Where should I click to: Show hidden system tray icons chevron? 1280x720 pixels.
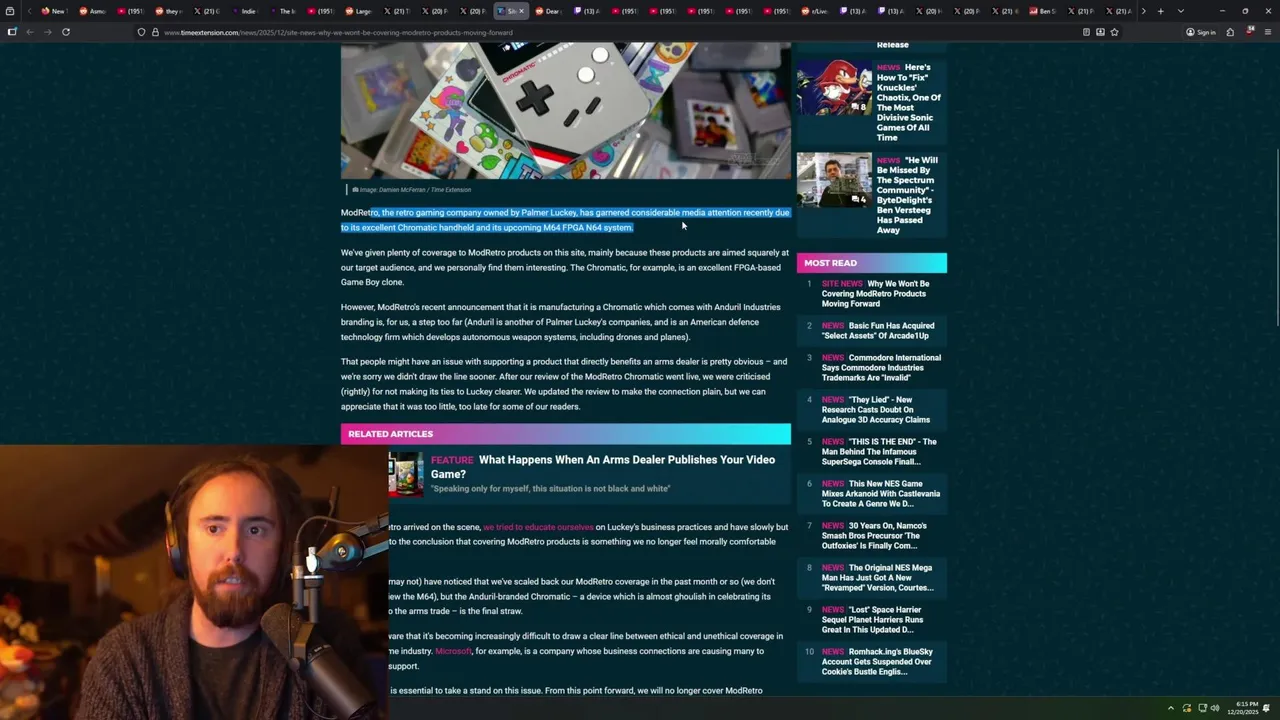(x=1171, y=708)
